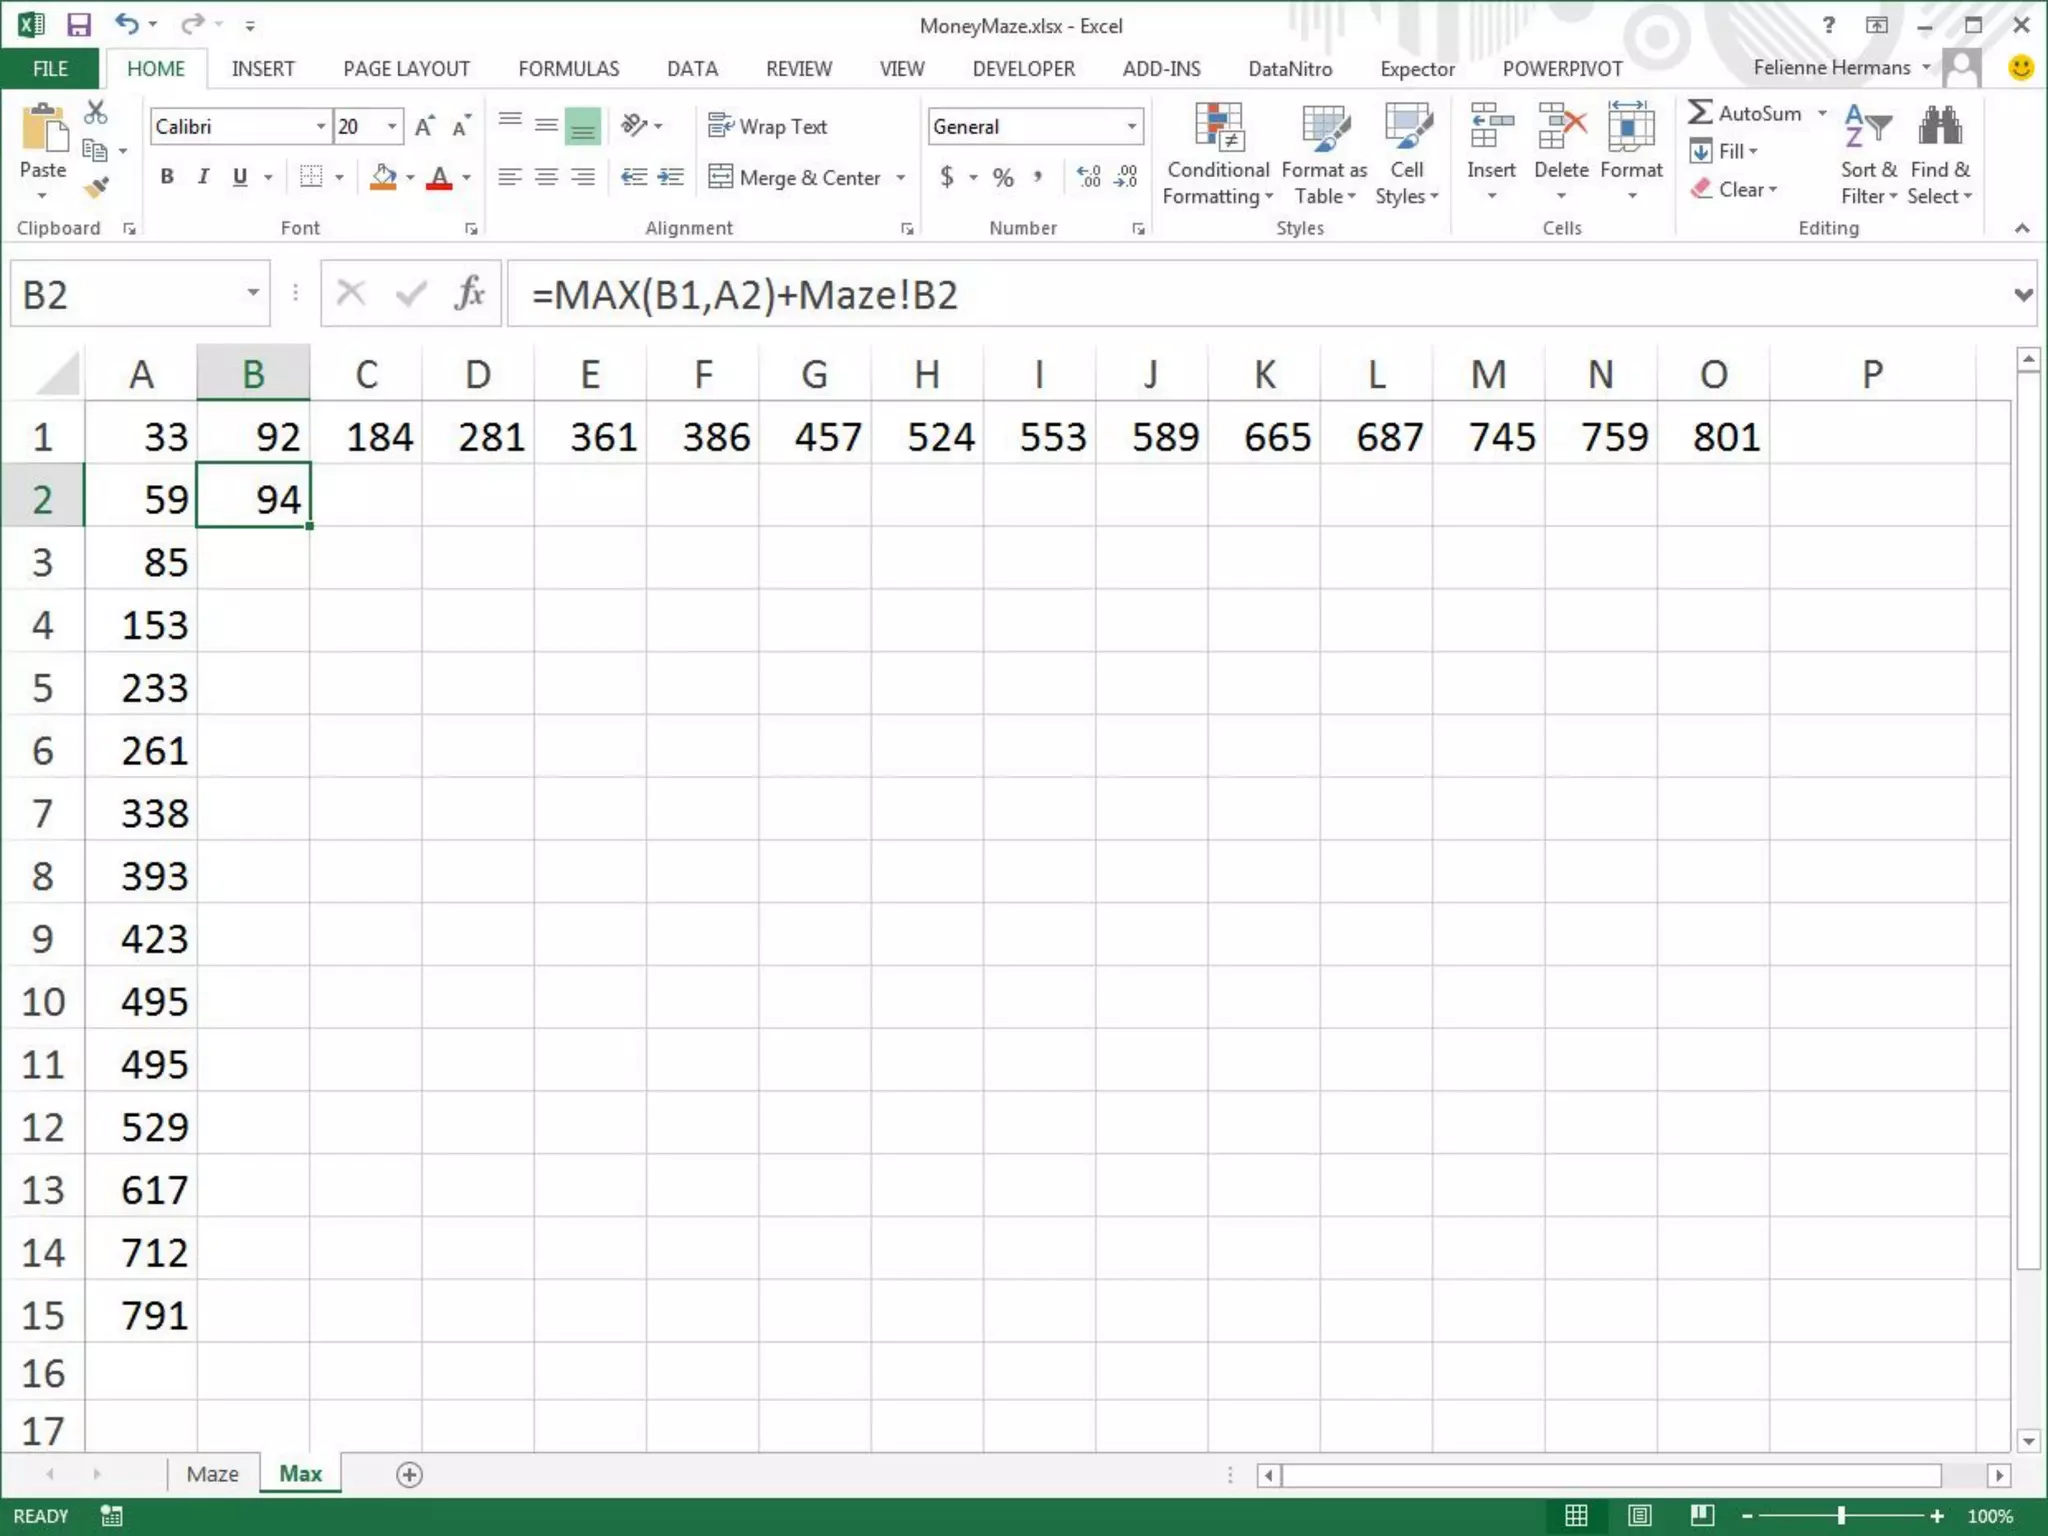The width and height of the screenshot is (2048, 1536).
Task: Toggle Italic formatting
Action: tap(203, 177)
